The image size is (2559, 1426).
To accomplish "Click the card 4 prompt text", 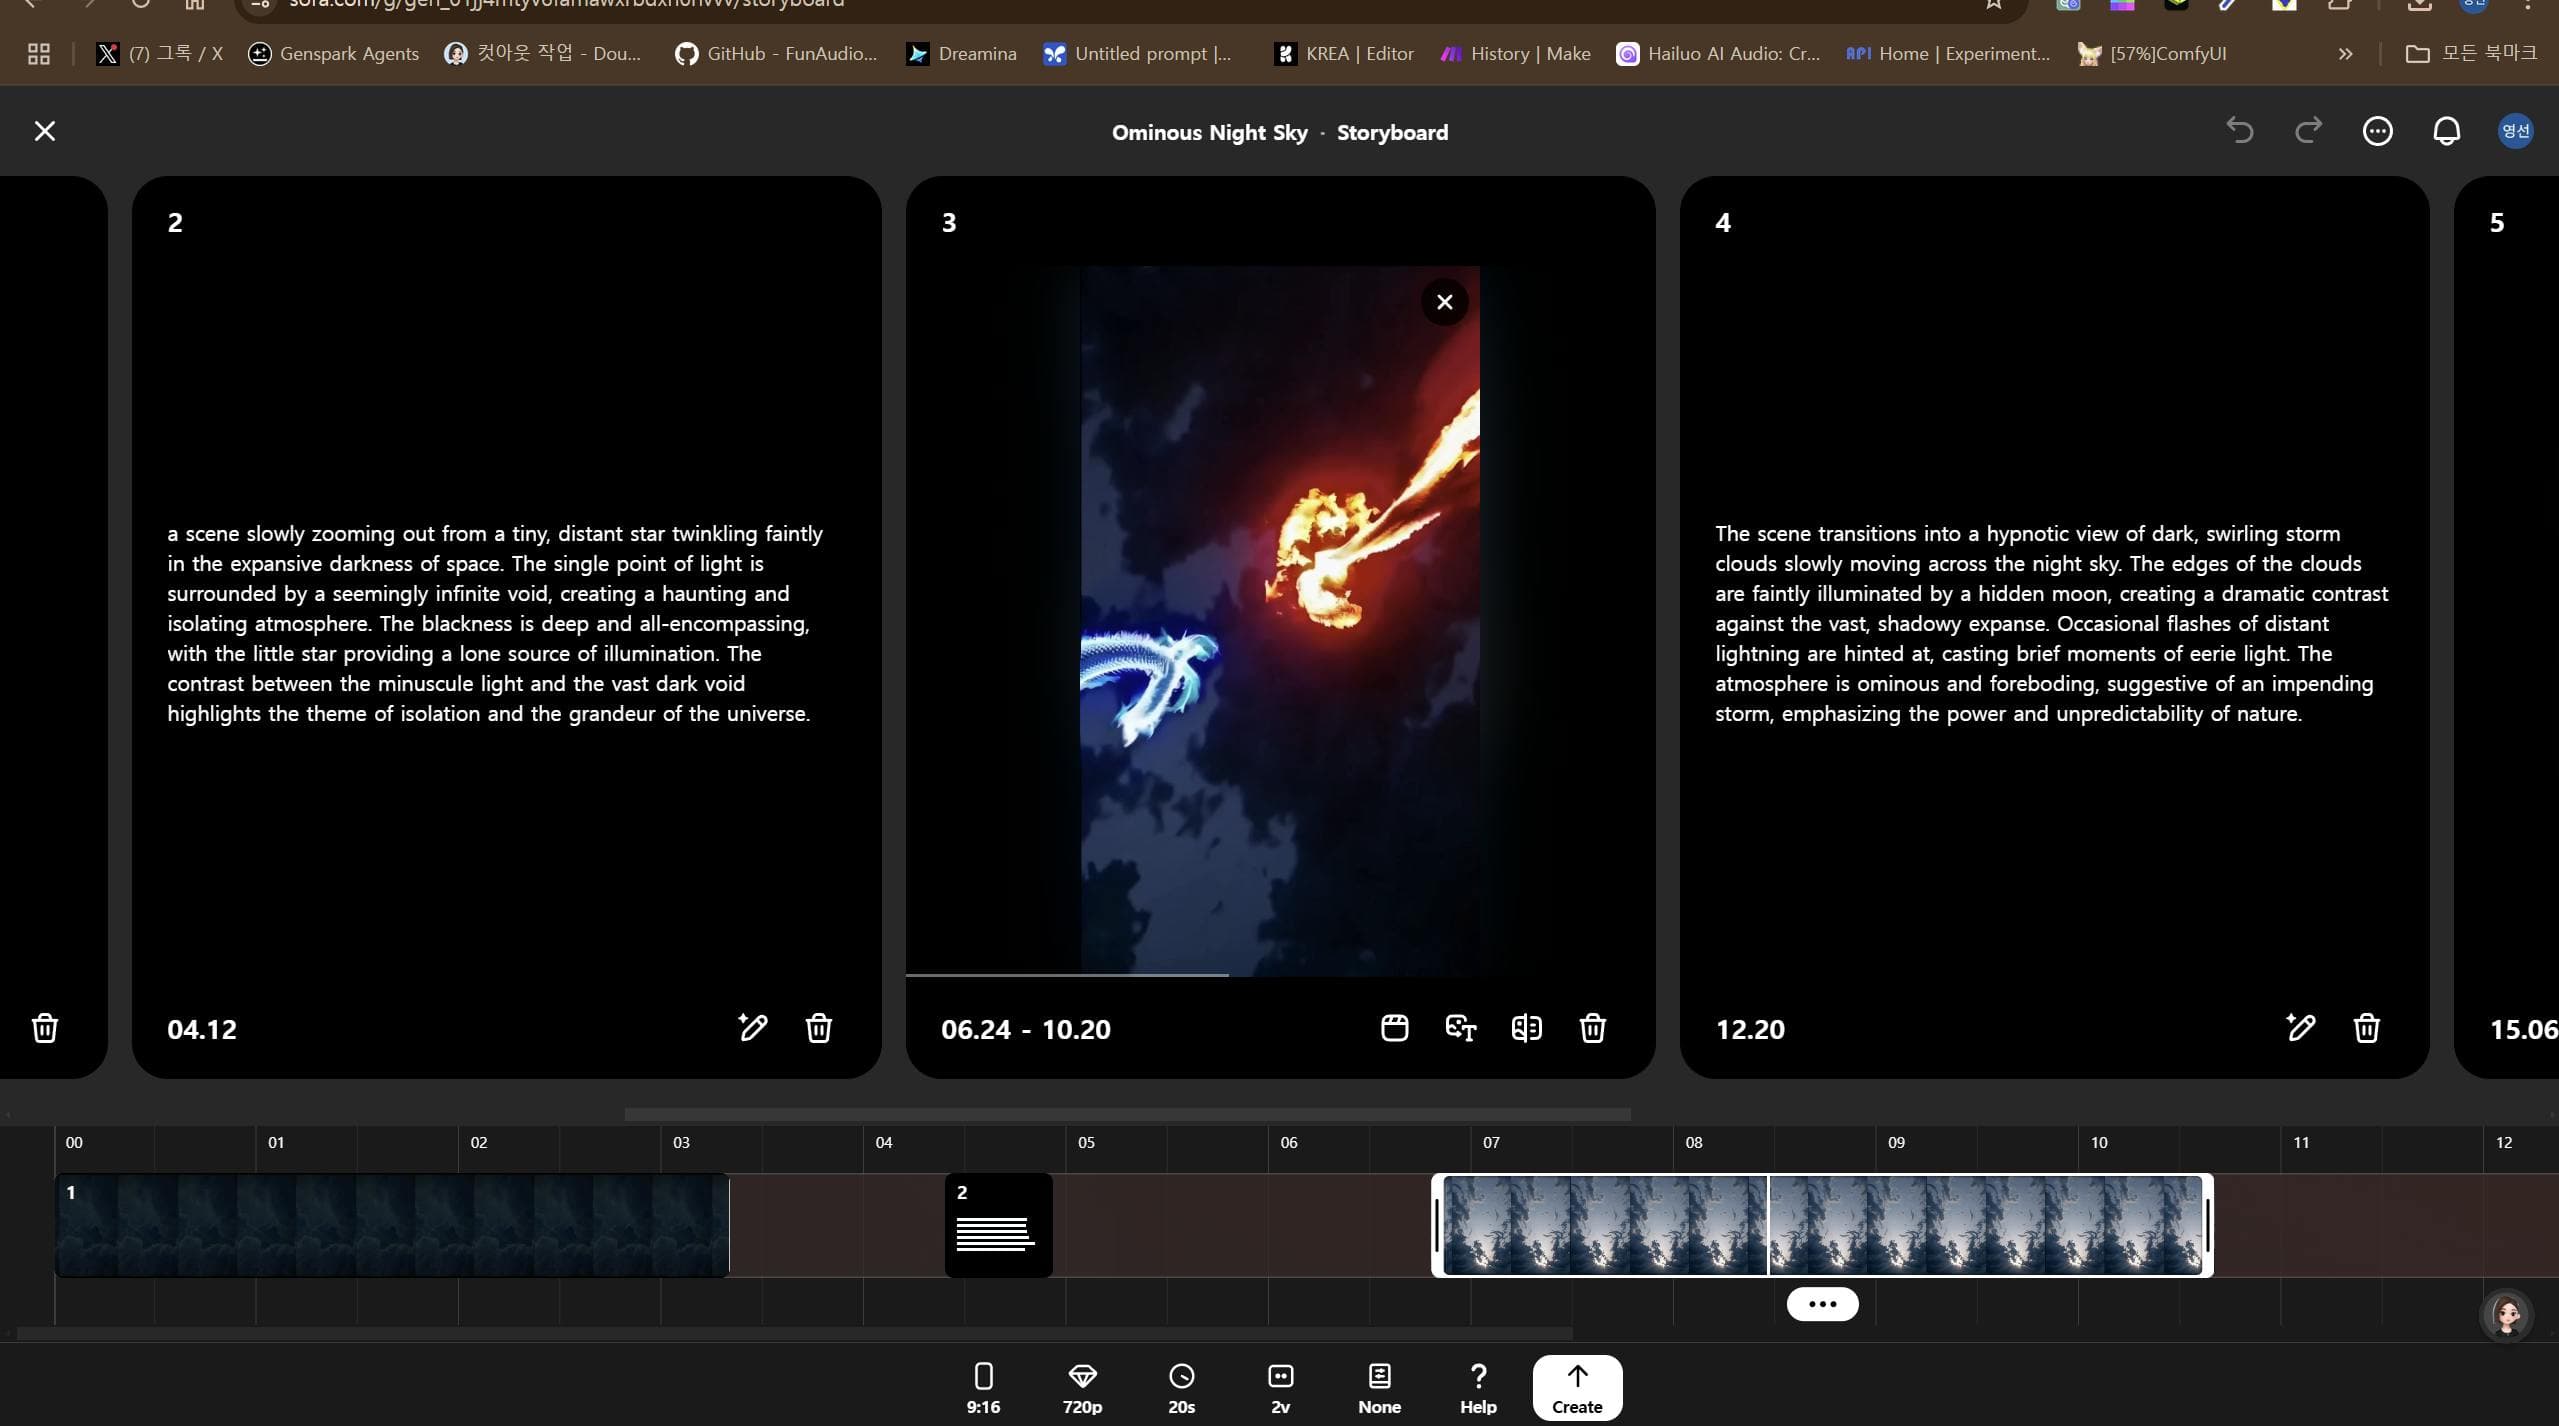I will (x=2051, y=623).
